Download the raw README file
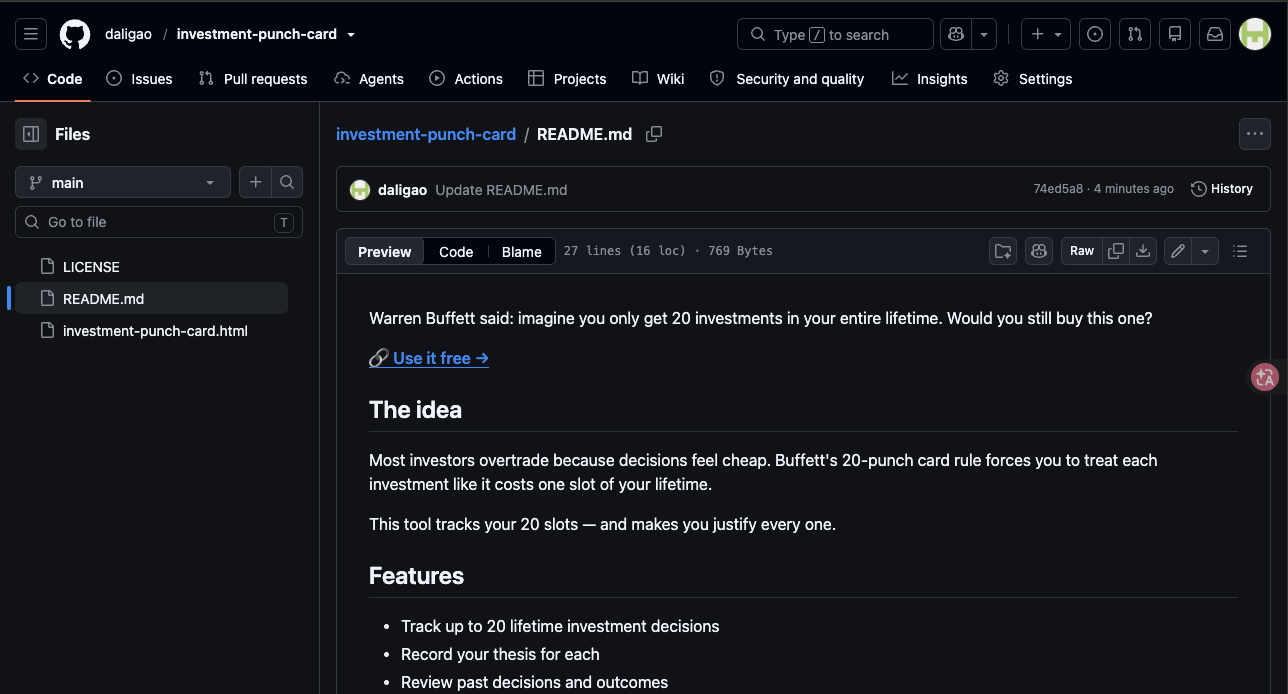 [x=1143, y=251]
